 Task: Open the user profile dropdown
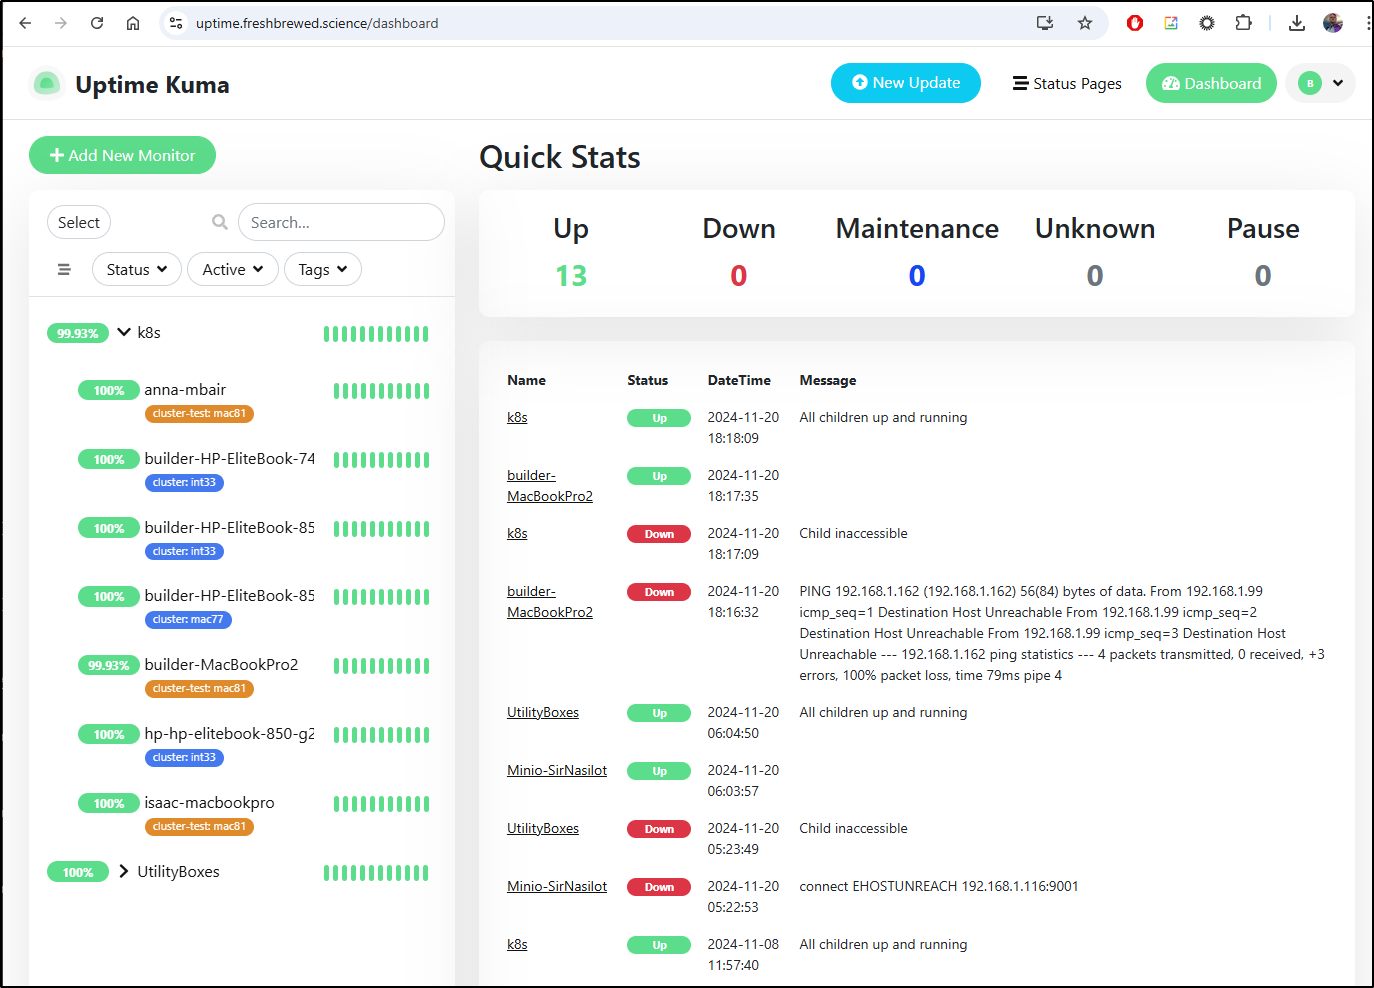(x=1321, y=83)
